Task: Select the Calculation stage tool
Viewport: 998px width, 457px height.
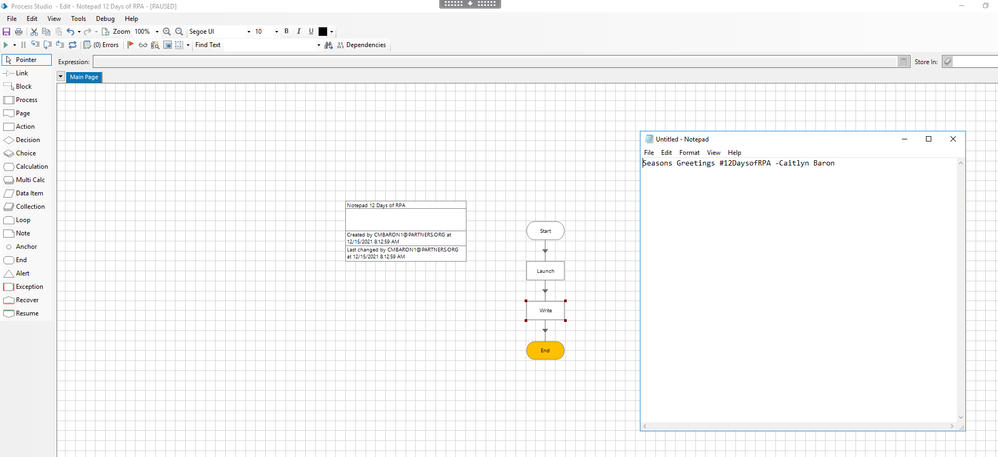Action: tap(27, 167)
